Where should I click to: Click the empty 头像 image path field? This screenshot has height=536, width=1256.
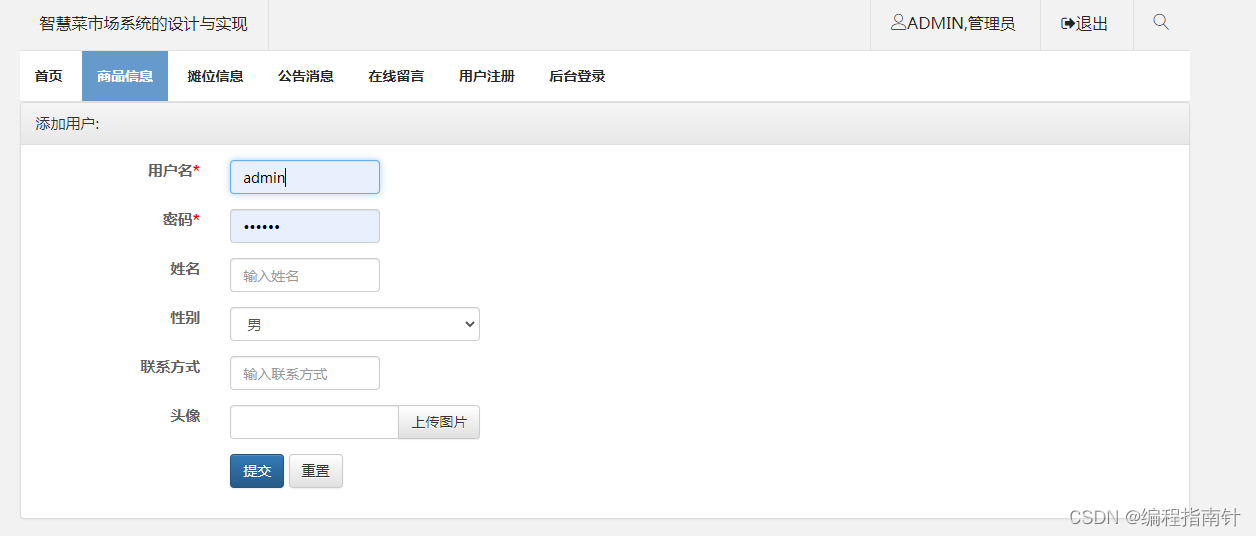tap(314, 422)
